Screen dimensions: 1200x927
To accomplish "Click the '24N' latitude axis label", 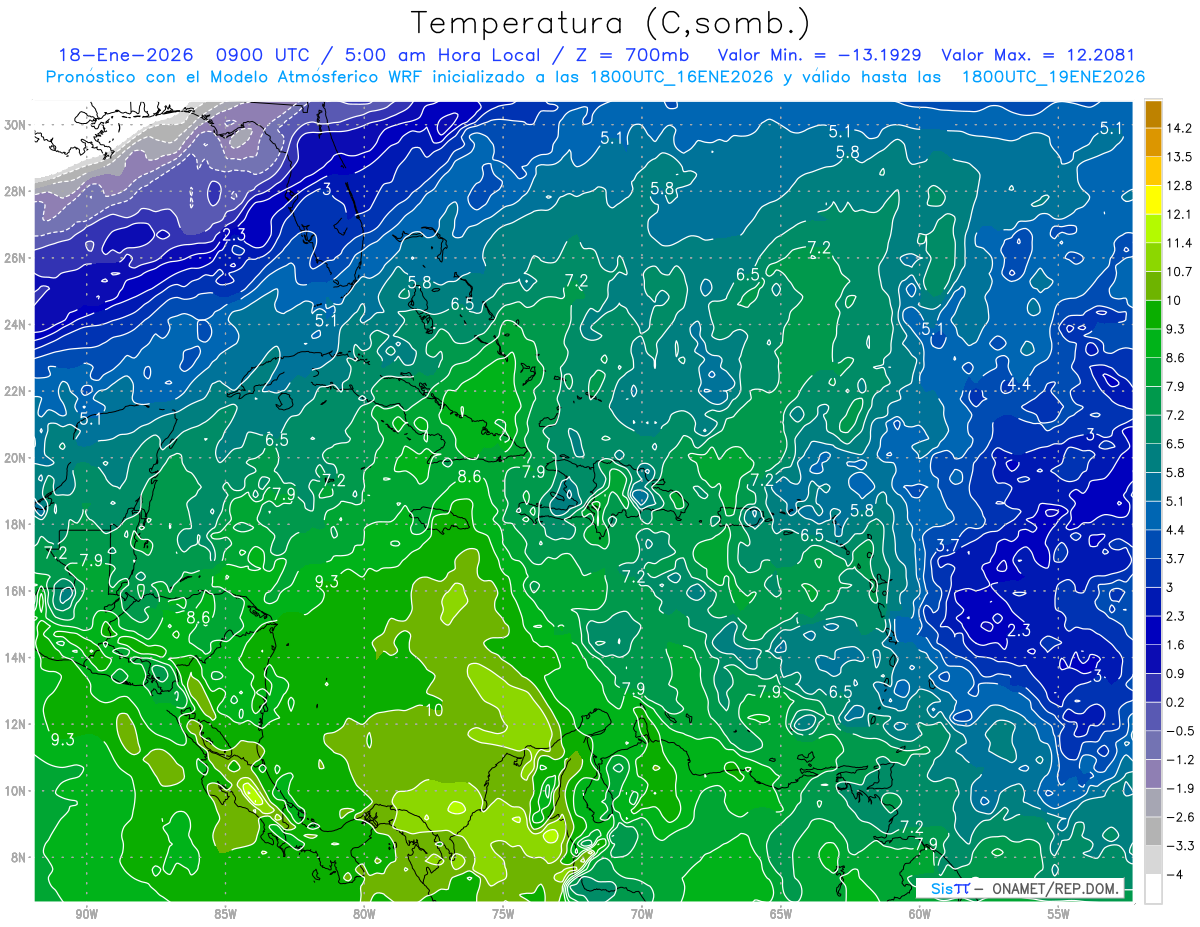I will click(16, 325).
